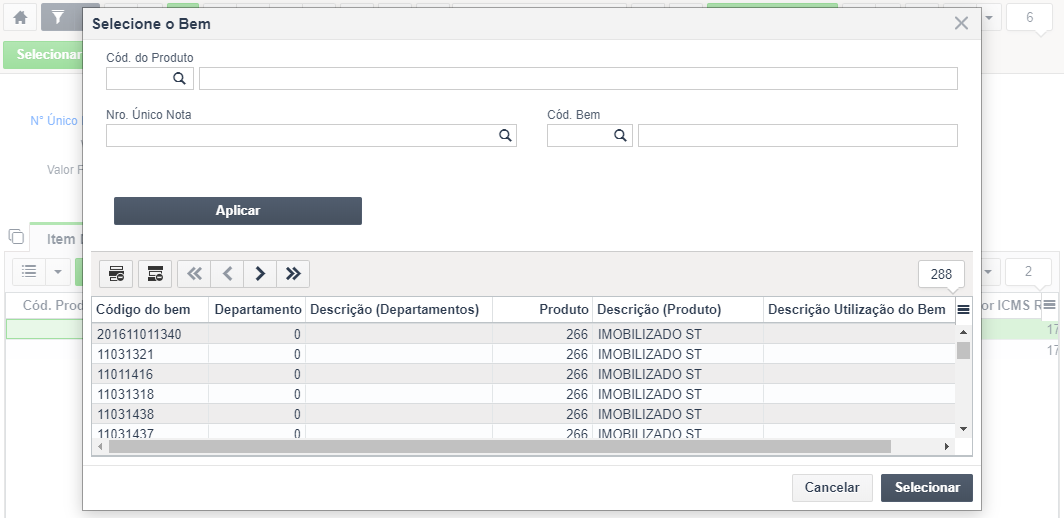Select row with code 11011416
This screenshot has height=518, width=1064.
(x=523, y=374)
